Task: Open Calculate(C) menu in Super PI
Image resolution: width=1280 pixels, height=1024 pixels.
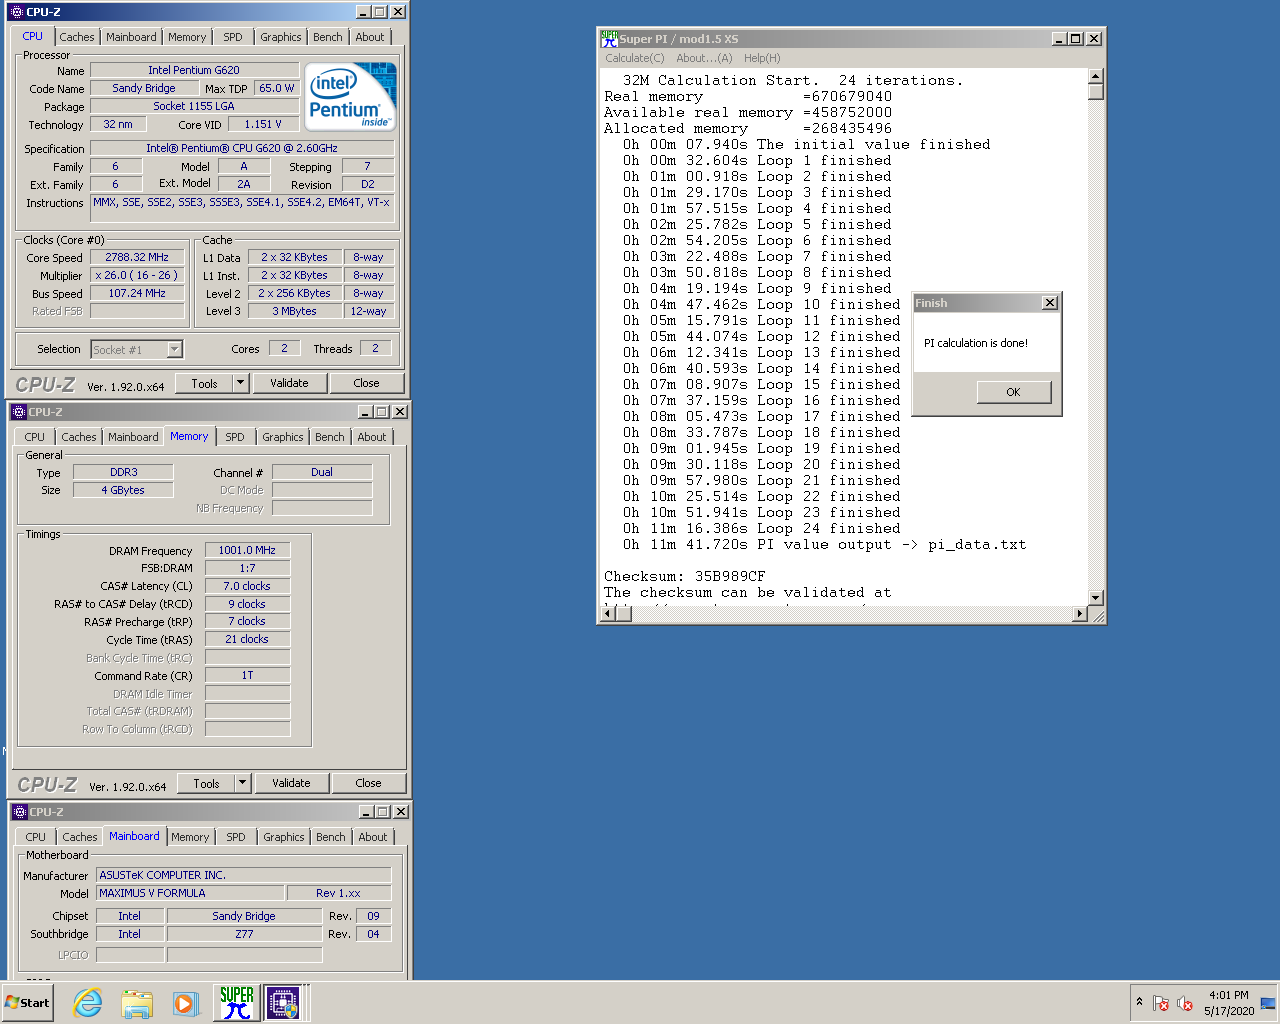Action: (635, 58)
